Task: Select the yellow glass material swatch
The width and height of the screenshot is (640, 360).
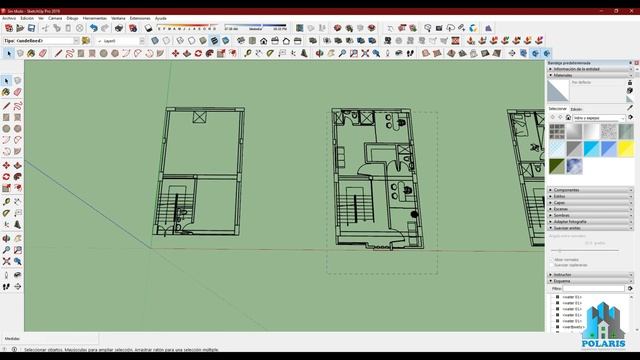Action: point(626,149)
